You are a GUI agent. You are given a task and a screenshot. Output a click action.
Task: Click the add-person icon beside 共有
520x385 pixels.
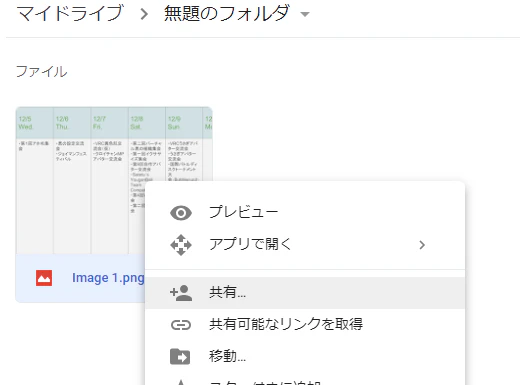[181, 293]
